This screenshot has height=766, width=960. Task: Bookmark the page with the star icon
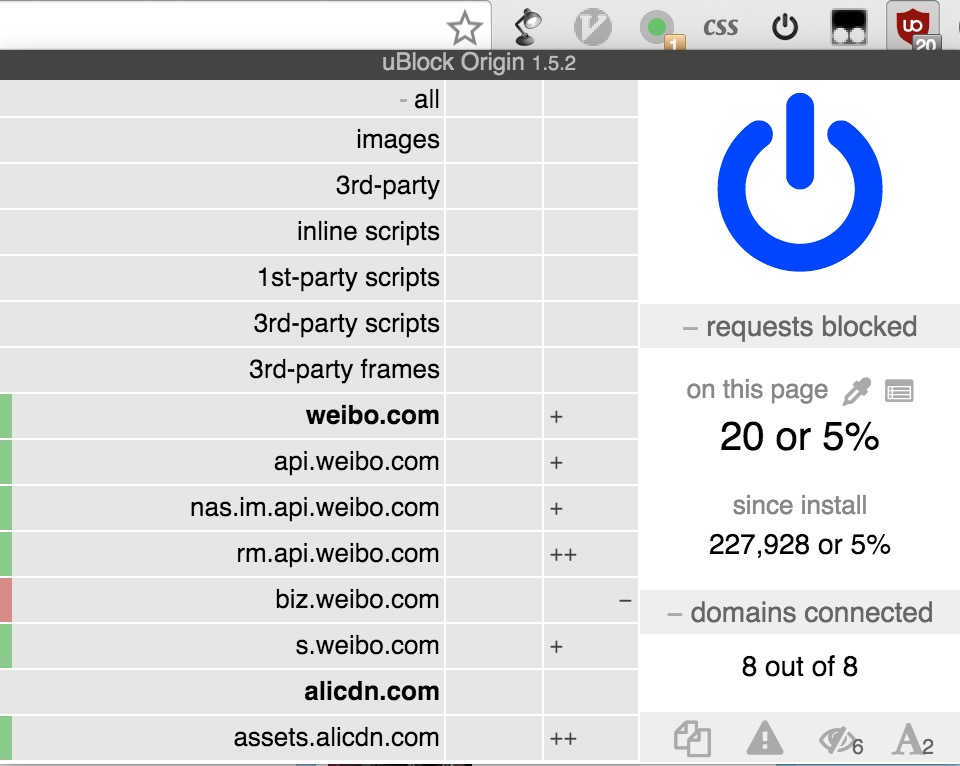(464, 28)
